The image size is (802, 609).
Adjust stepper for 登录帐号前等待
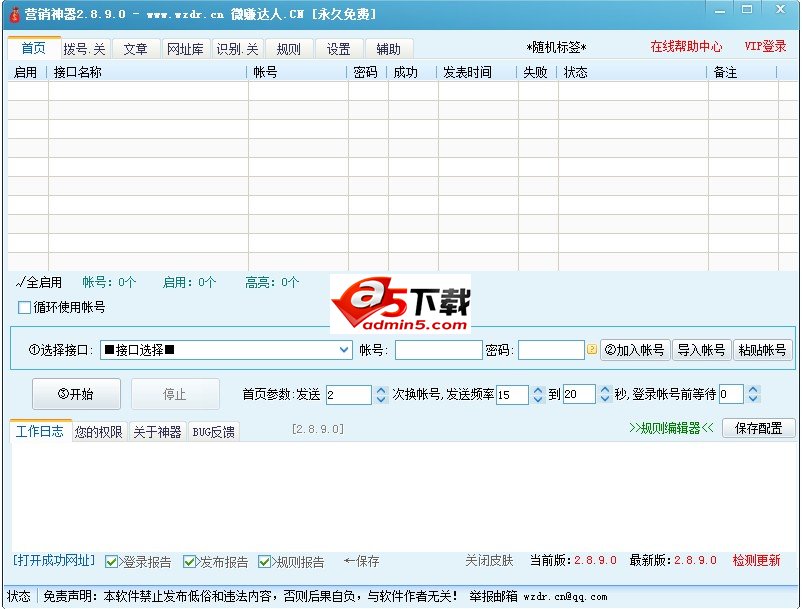[753, 394]
